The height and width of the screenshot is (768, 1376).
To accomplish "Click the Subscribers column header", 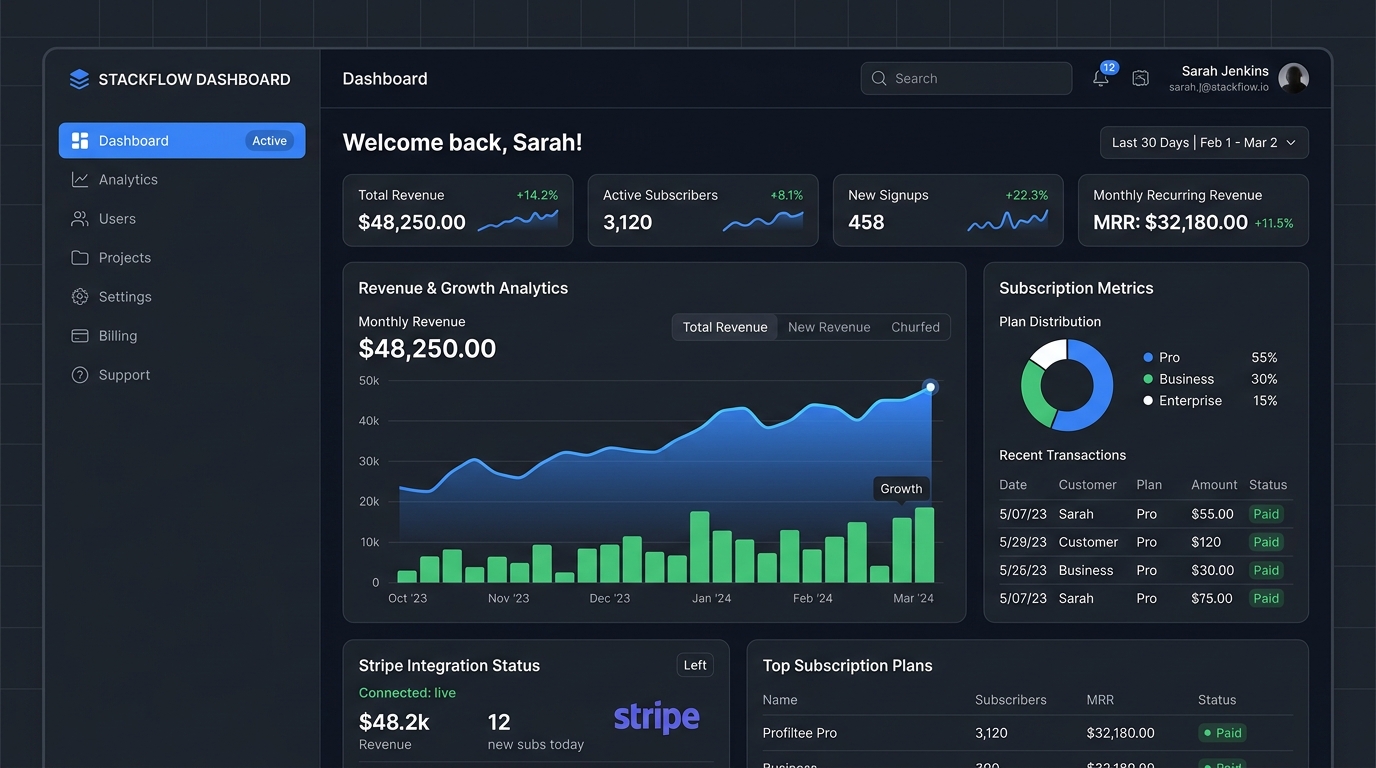I will coord(1011,700).
